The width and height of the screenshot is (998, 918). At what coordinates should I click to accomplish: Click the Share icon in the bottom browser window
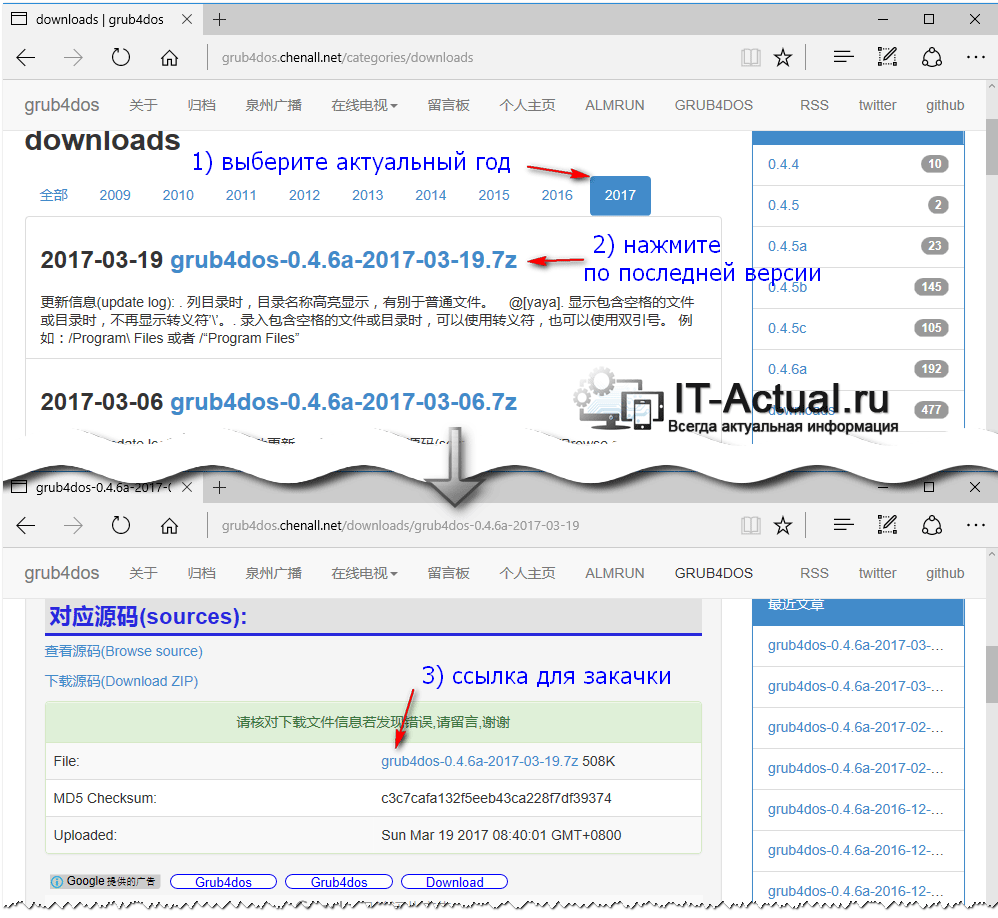[932, 526]
